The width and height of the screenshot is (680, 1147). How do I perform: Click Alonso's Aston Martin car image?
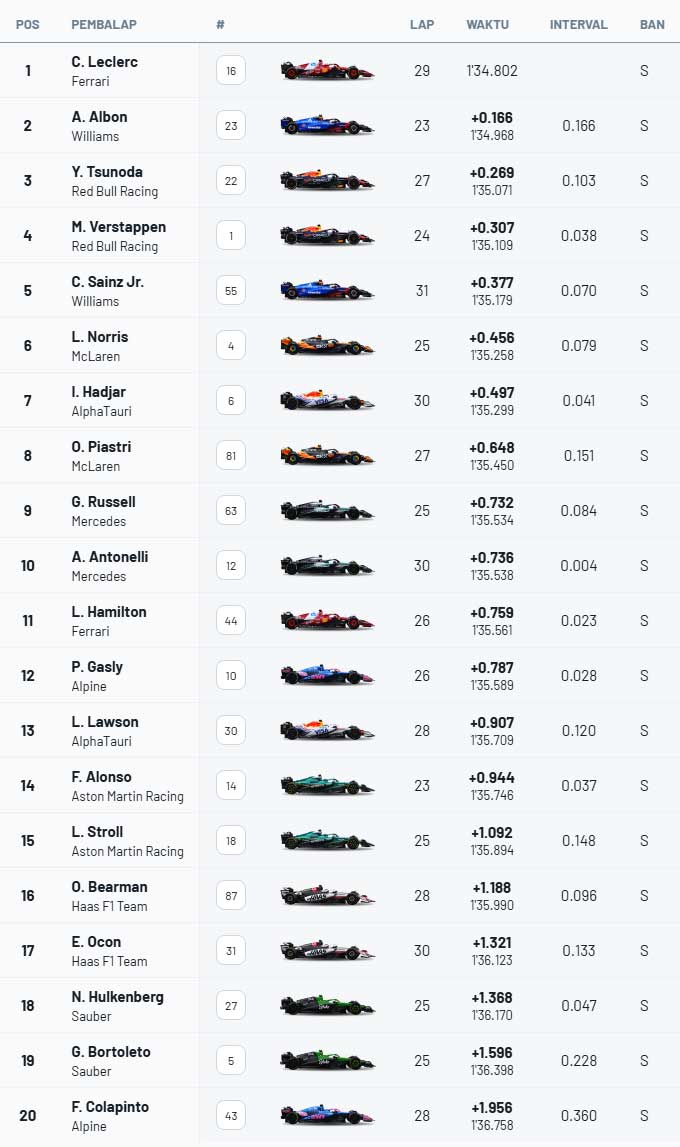point(326,786)
